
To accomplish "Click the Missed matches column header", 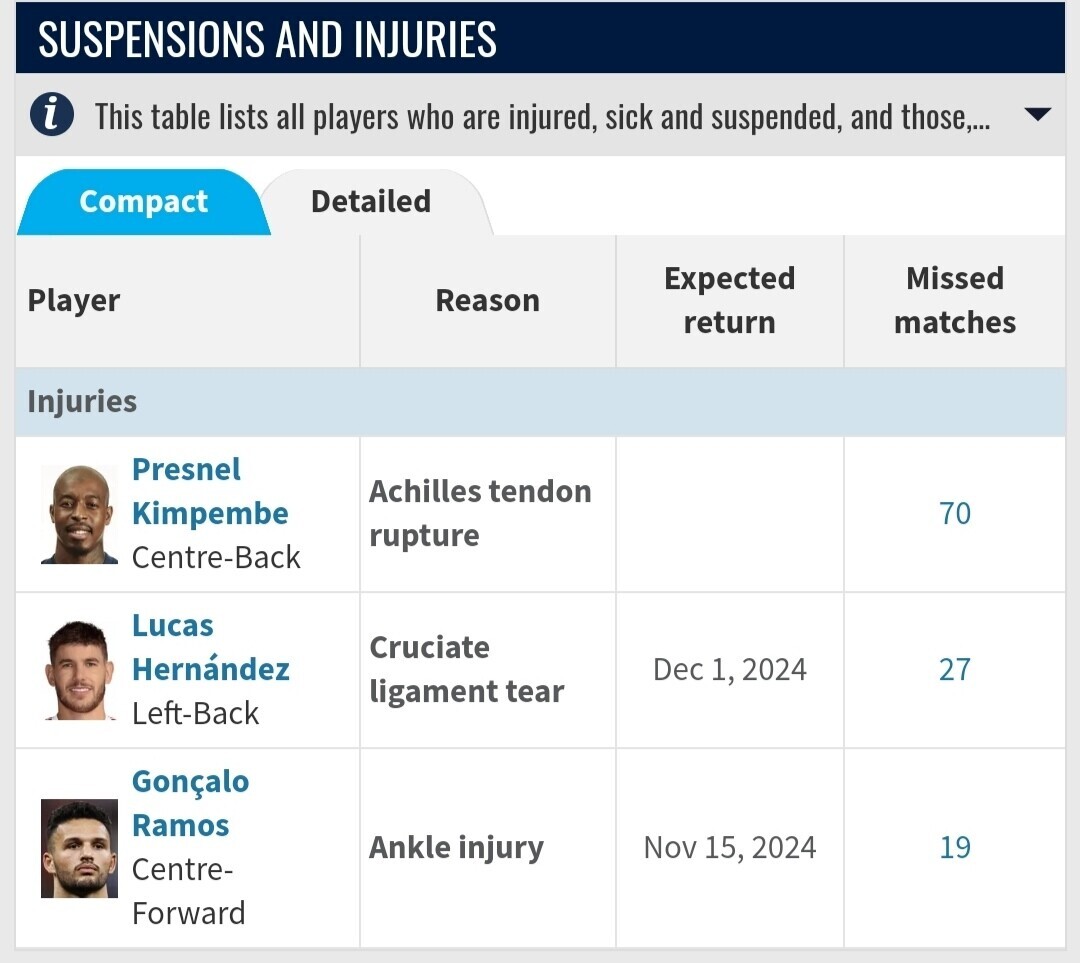I will 955,300.
